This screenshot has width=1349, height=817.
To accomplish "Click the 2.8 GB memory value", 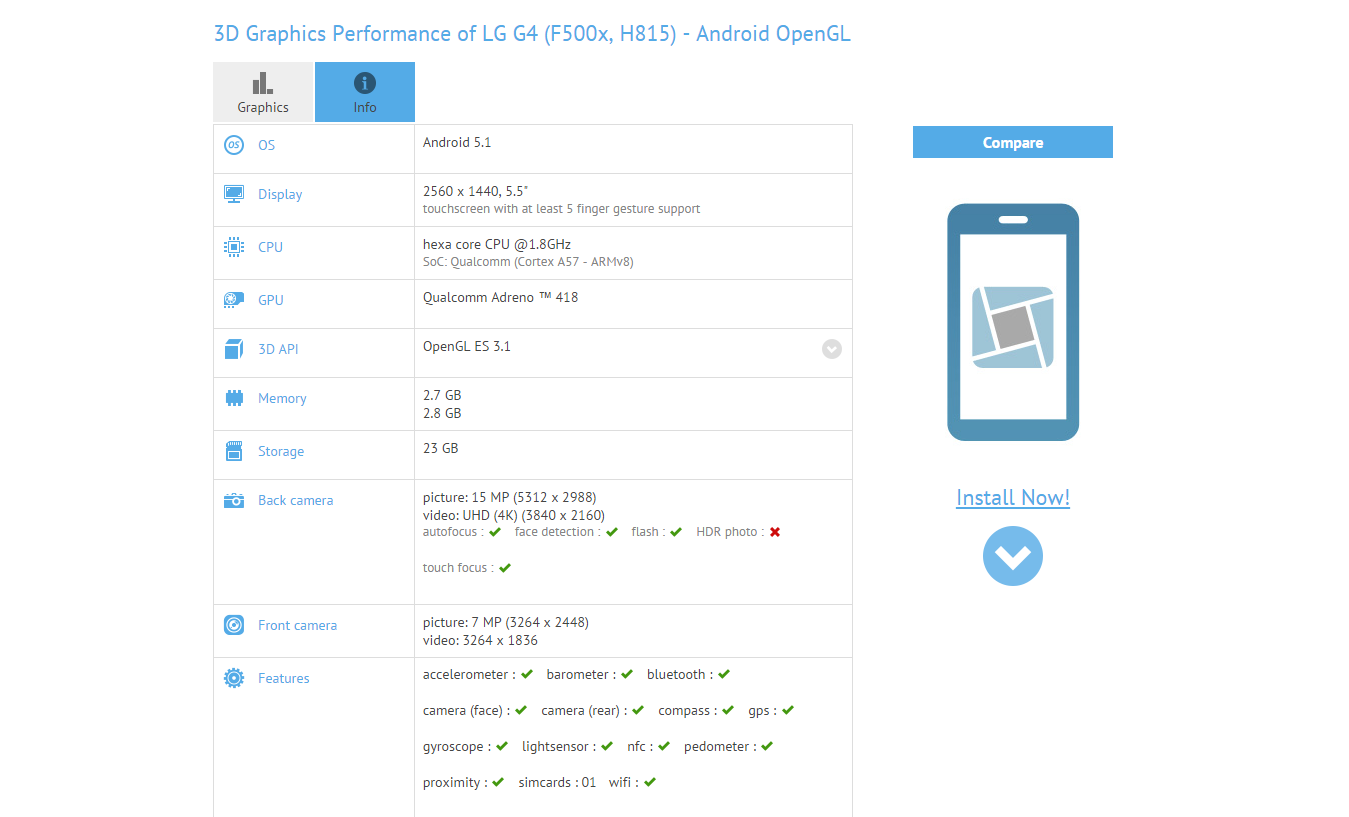I will coord(442,413).
